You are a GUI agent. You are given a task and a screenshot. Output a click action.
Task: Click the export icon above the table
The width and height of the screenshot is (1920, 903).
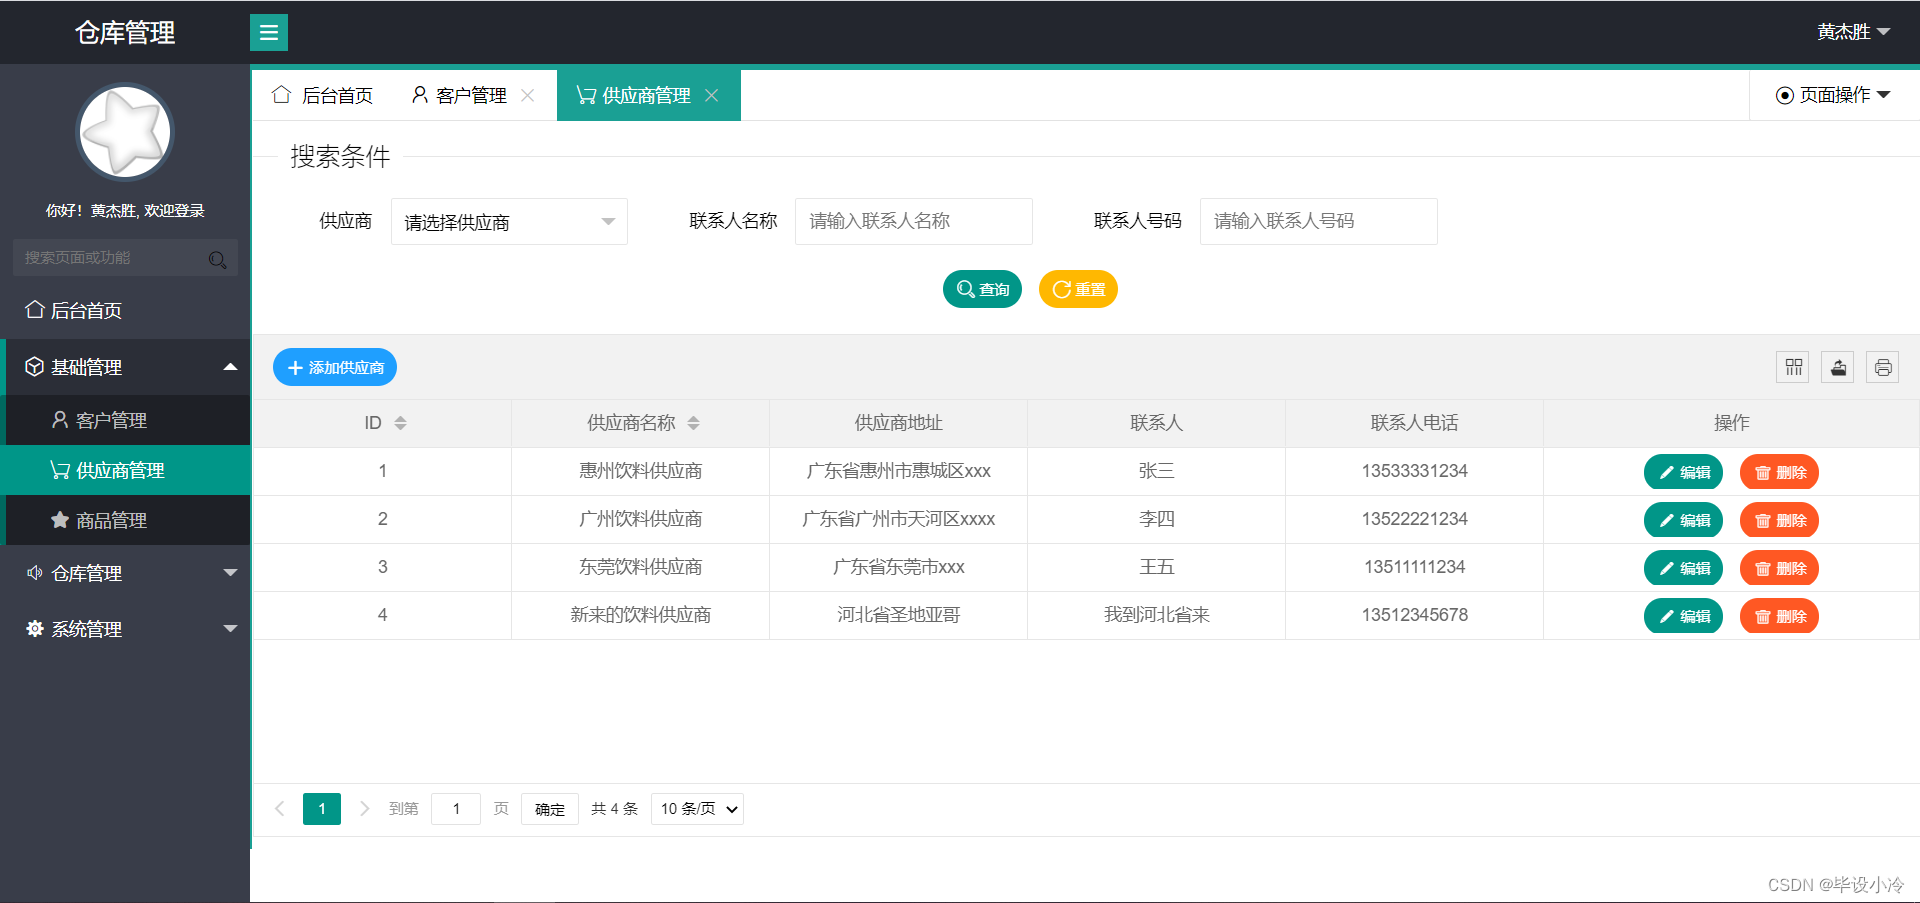tap(1837, 367)
